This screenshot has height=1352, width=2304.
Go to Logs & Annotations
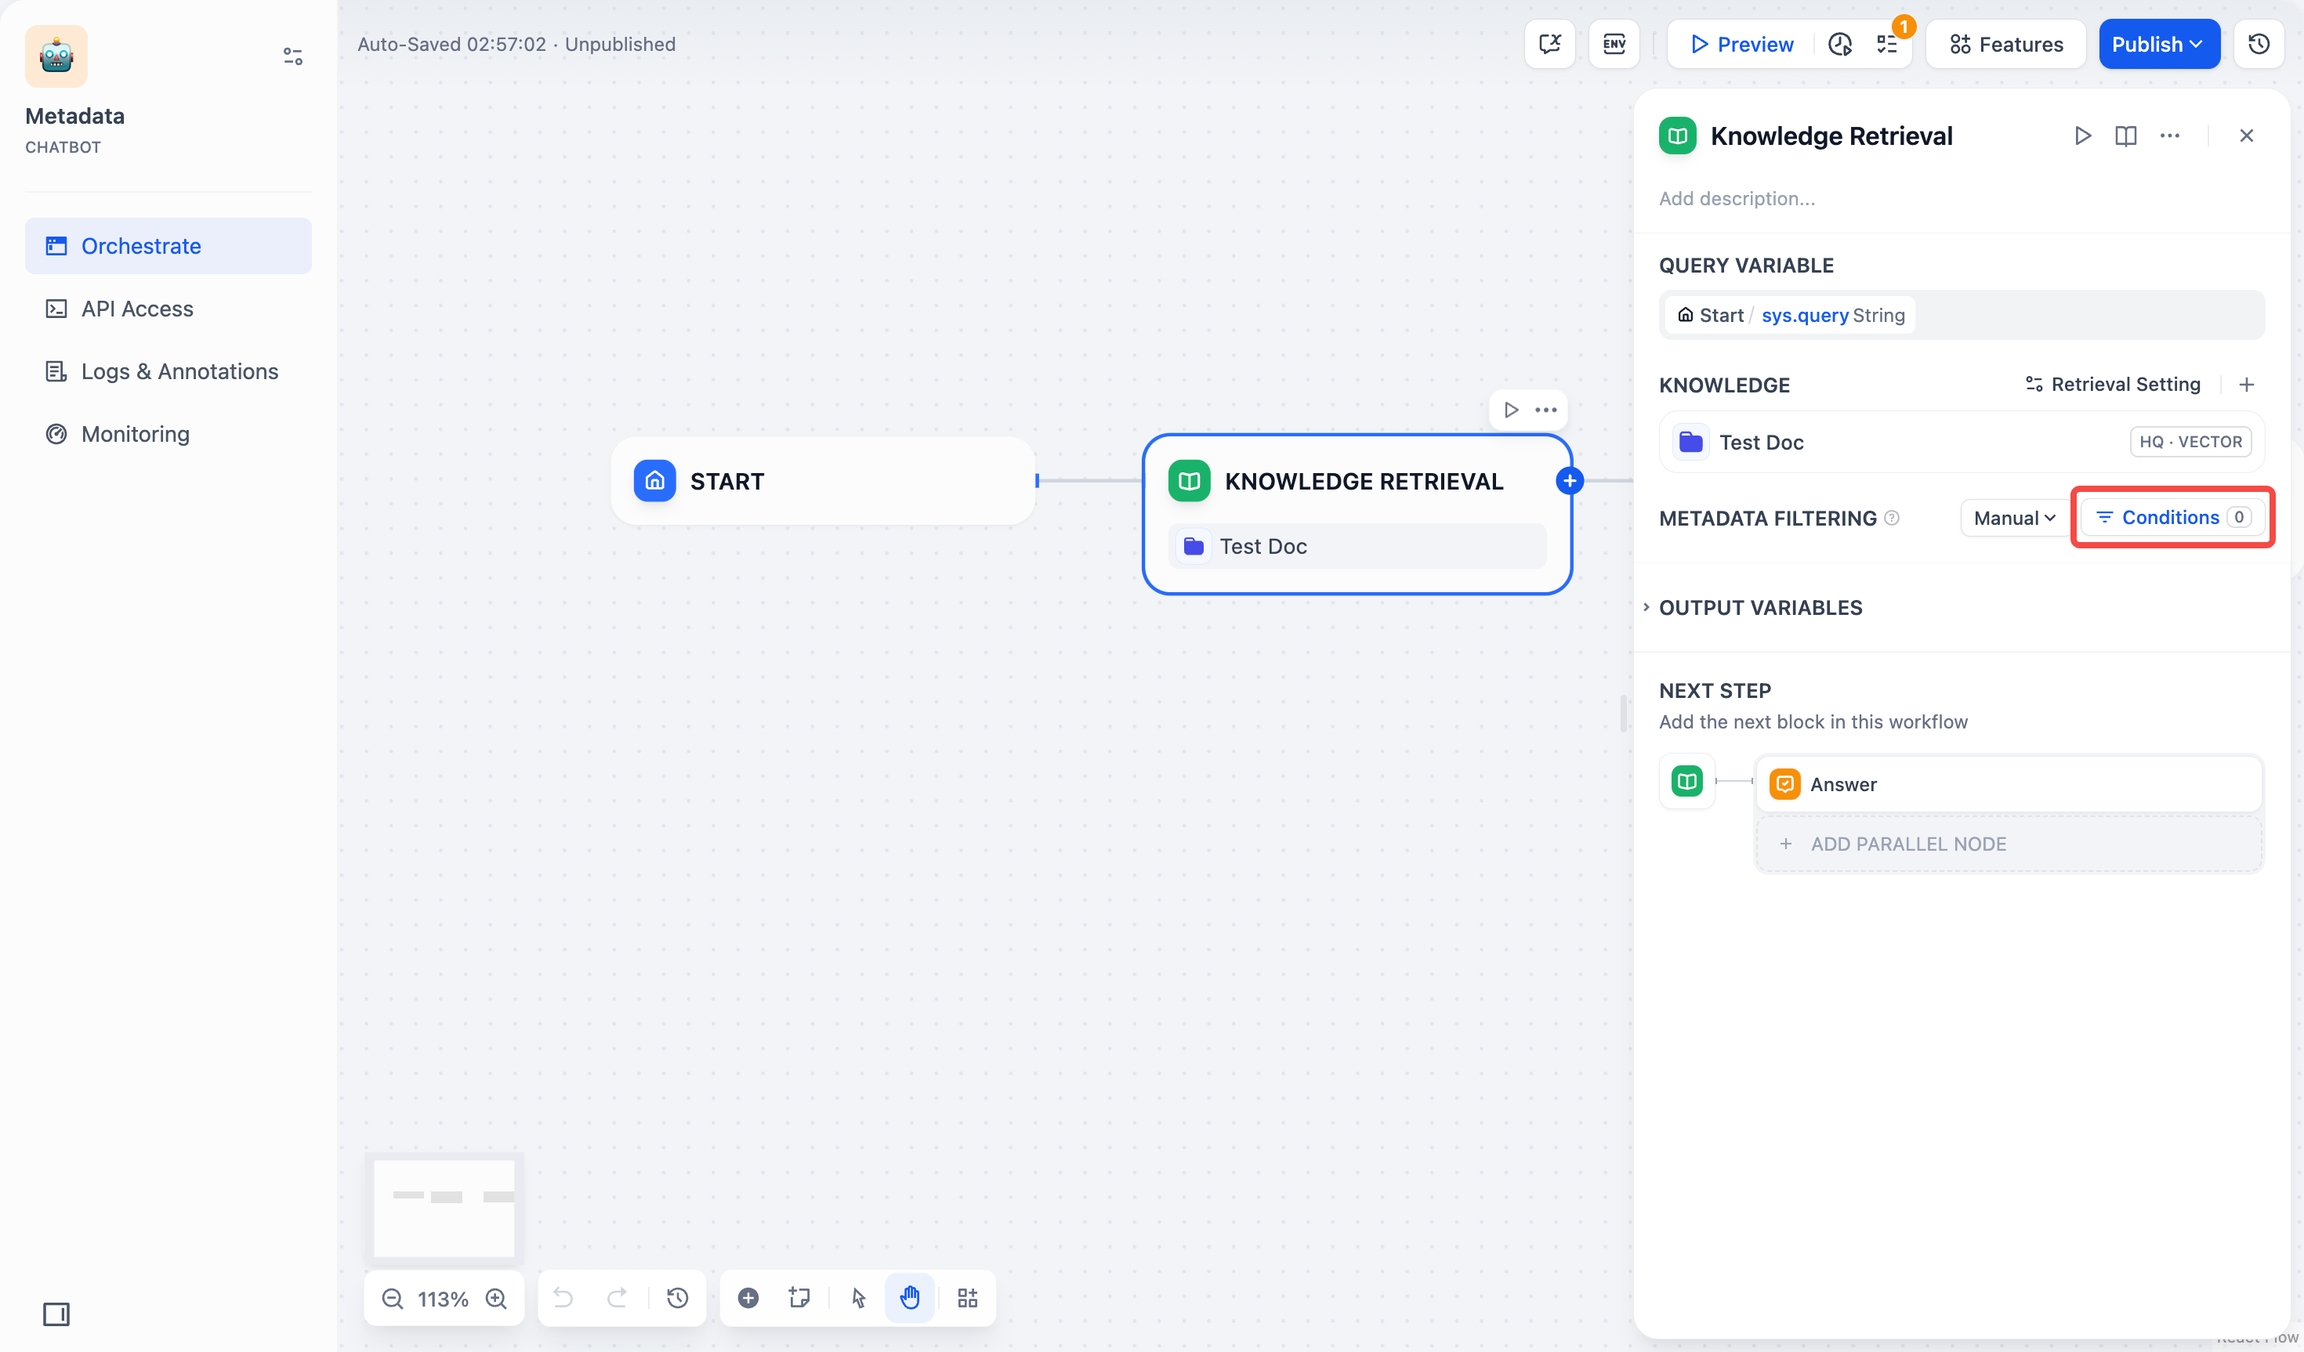(x=179, y=371)
